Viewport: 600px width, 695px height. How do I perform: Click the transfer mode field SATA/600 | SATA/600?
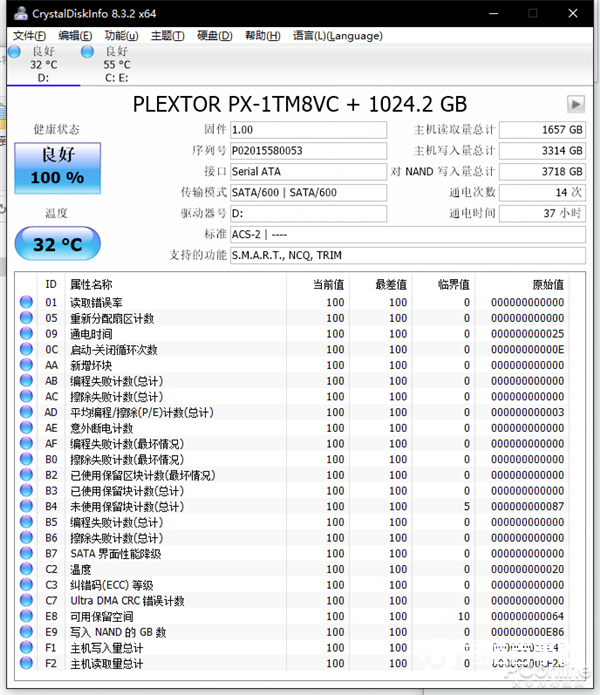click(308, 192)
